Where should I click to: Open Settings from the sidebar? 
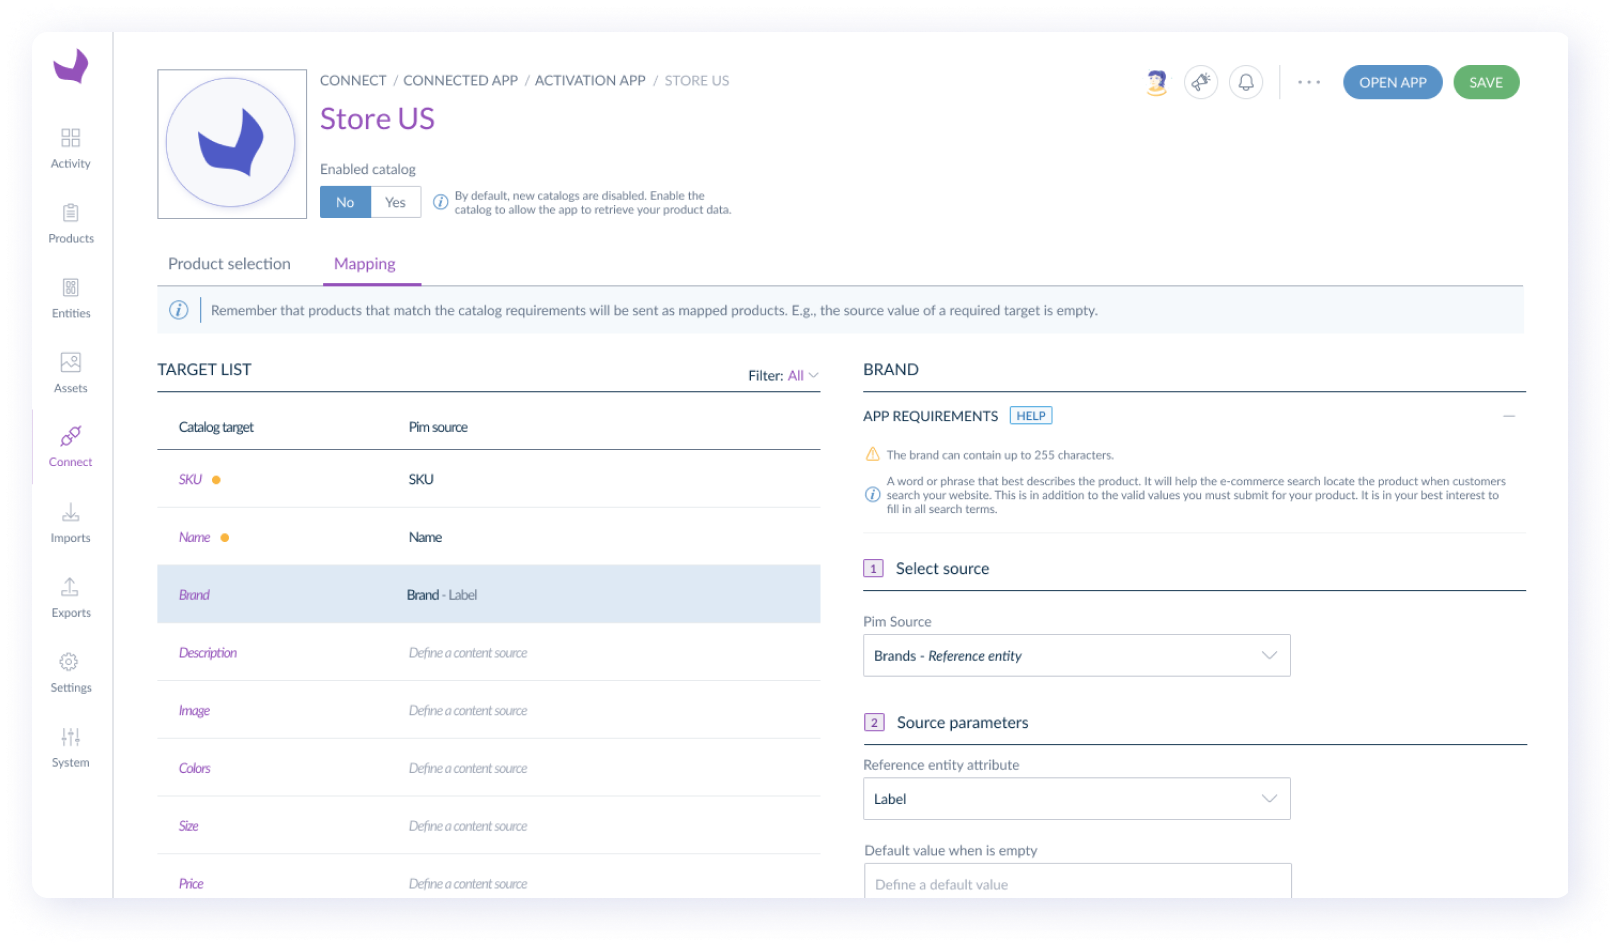click(70, 671)
